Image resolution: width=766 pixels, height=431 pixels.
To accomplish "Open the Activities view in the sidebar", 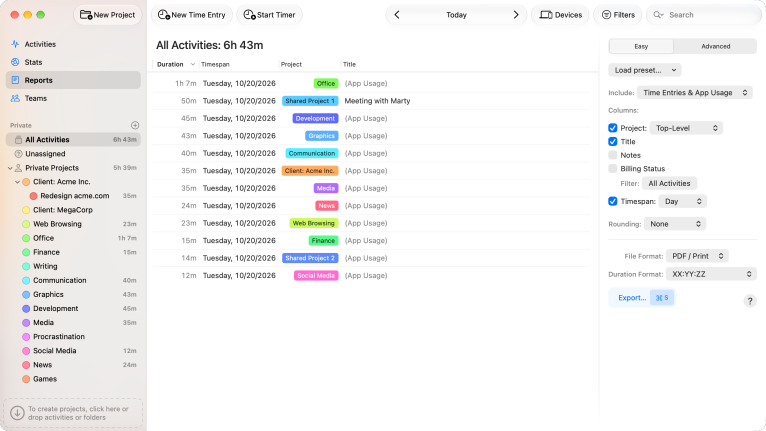I will click(x=73, y=44).
